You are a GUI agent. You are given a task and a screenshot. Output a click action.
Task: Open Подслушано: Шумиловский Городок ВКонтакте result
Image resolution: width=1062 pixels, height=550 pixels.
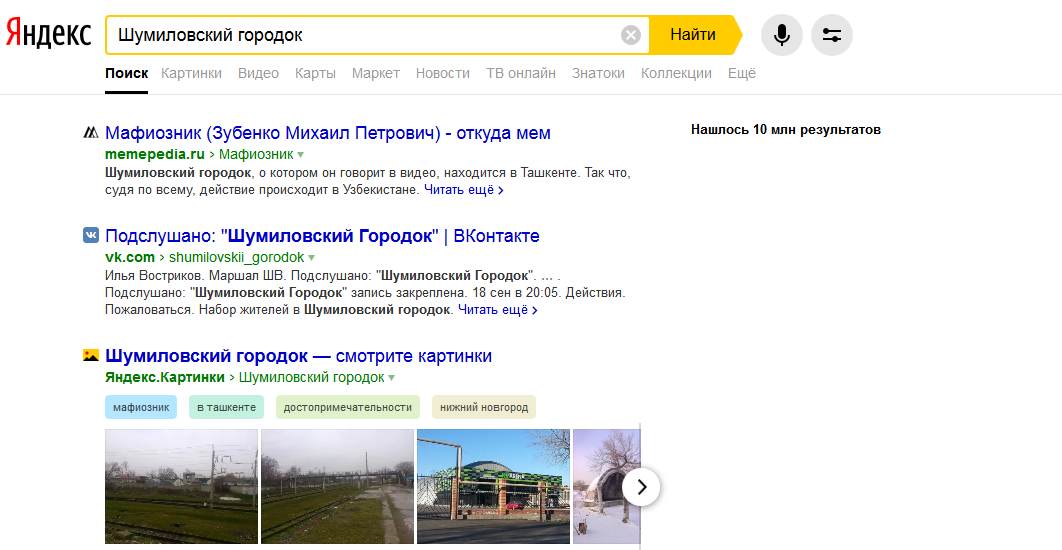pos(322,236)
